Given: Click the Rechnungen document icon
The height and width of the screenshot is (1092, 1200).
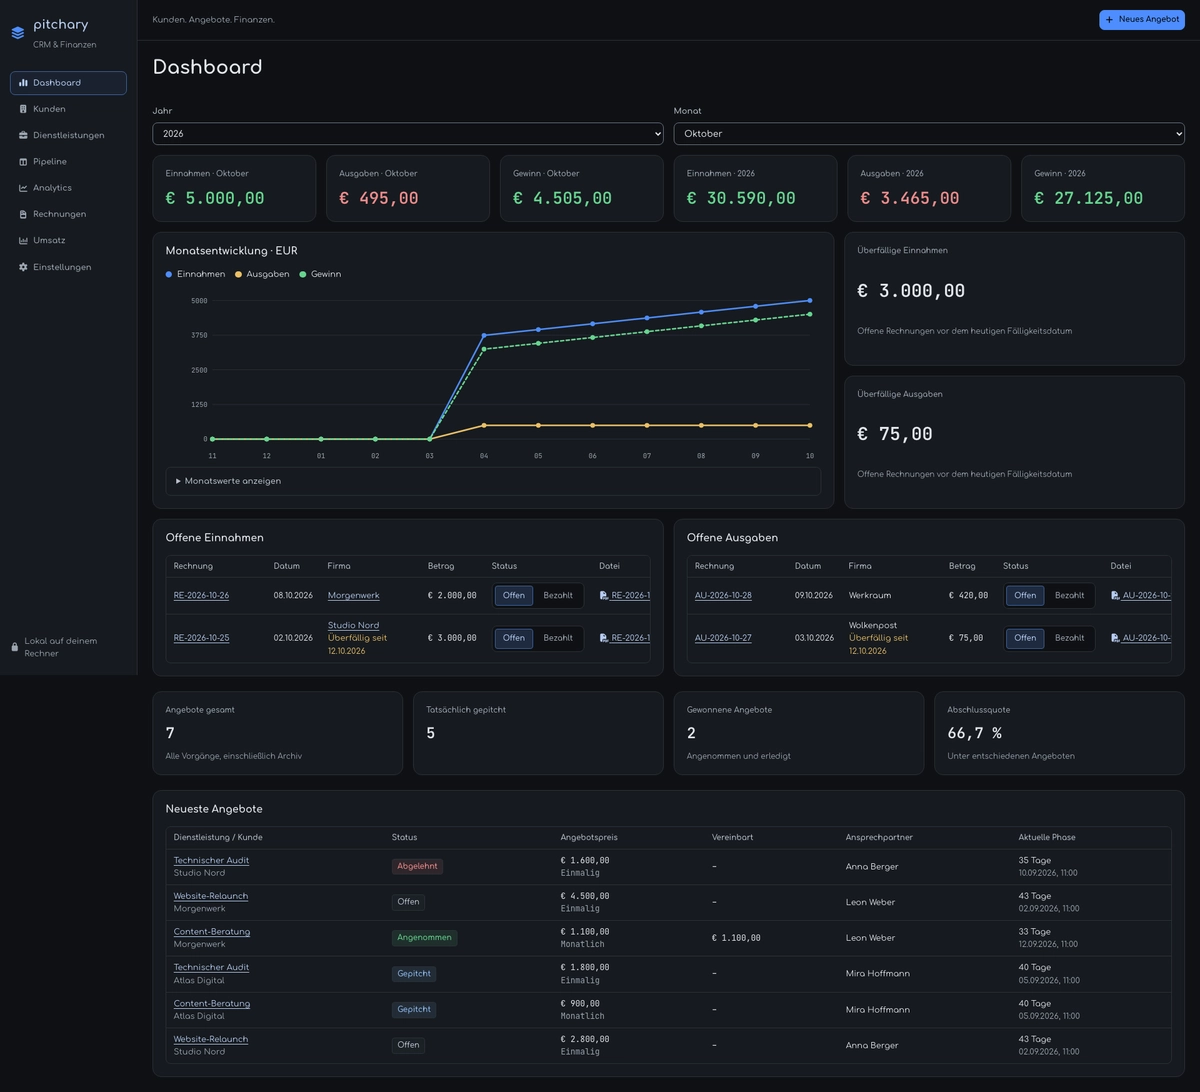Looking at the screenshot, I should [23, 214].
